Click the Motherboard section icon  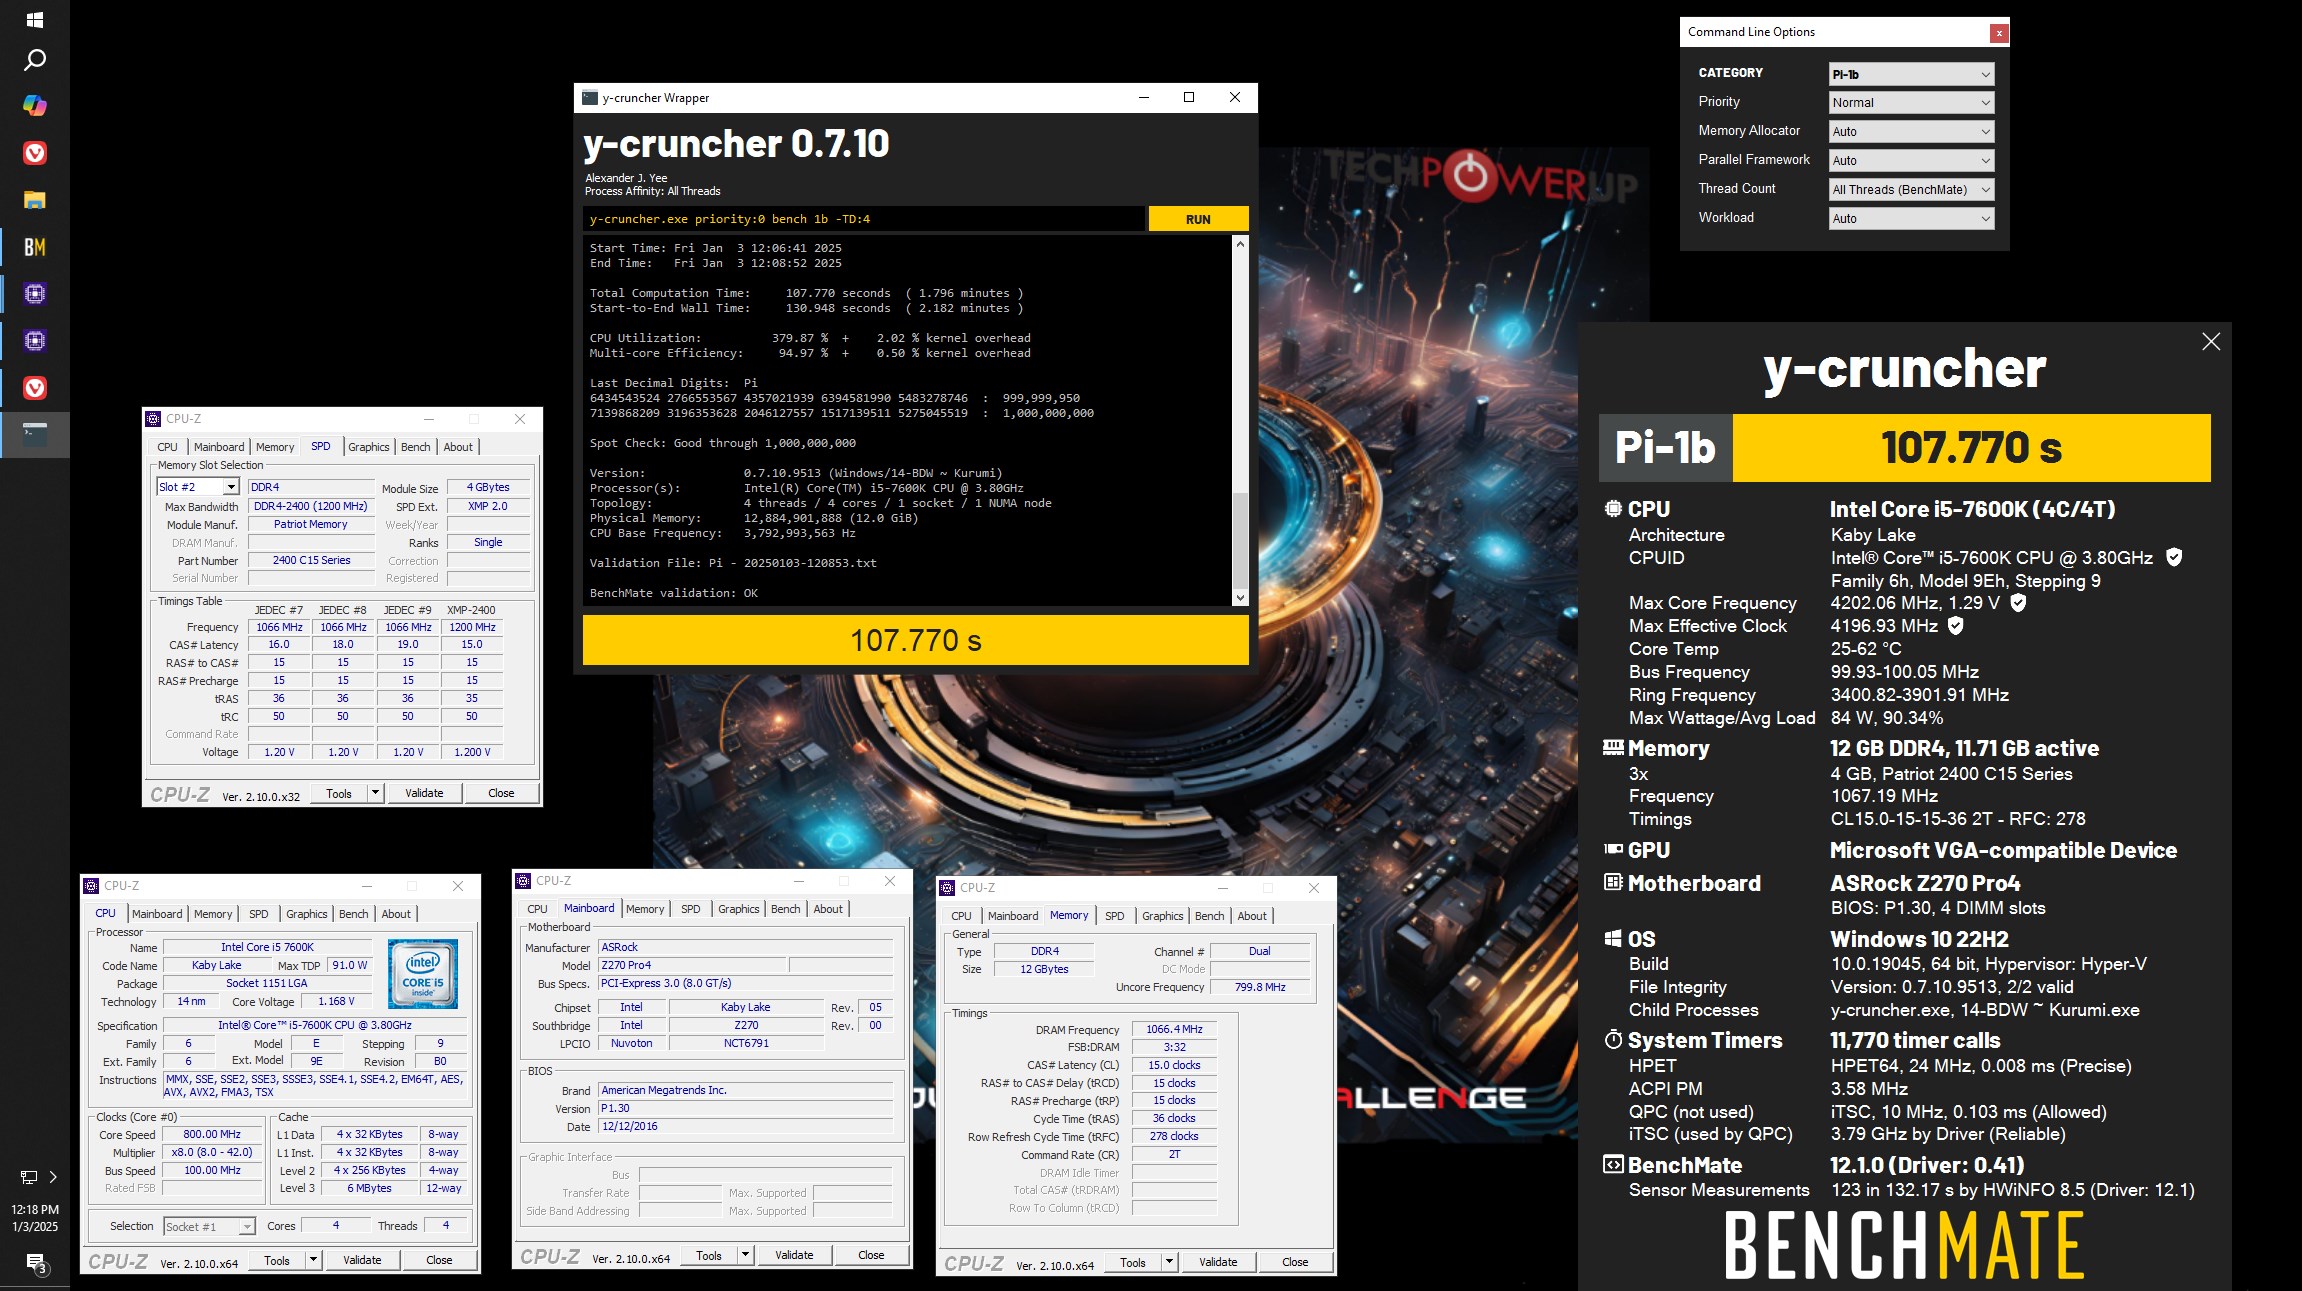[x=1613, y=882]
